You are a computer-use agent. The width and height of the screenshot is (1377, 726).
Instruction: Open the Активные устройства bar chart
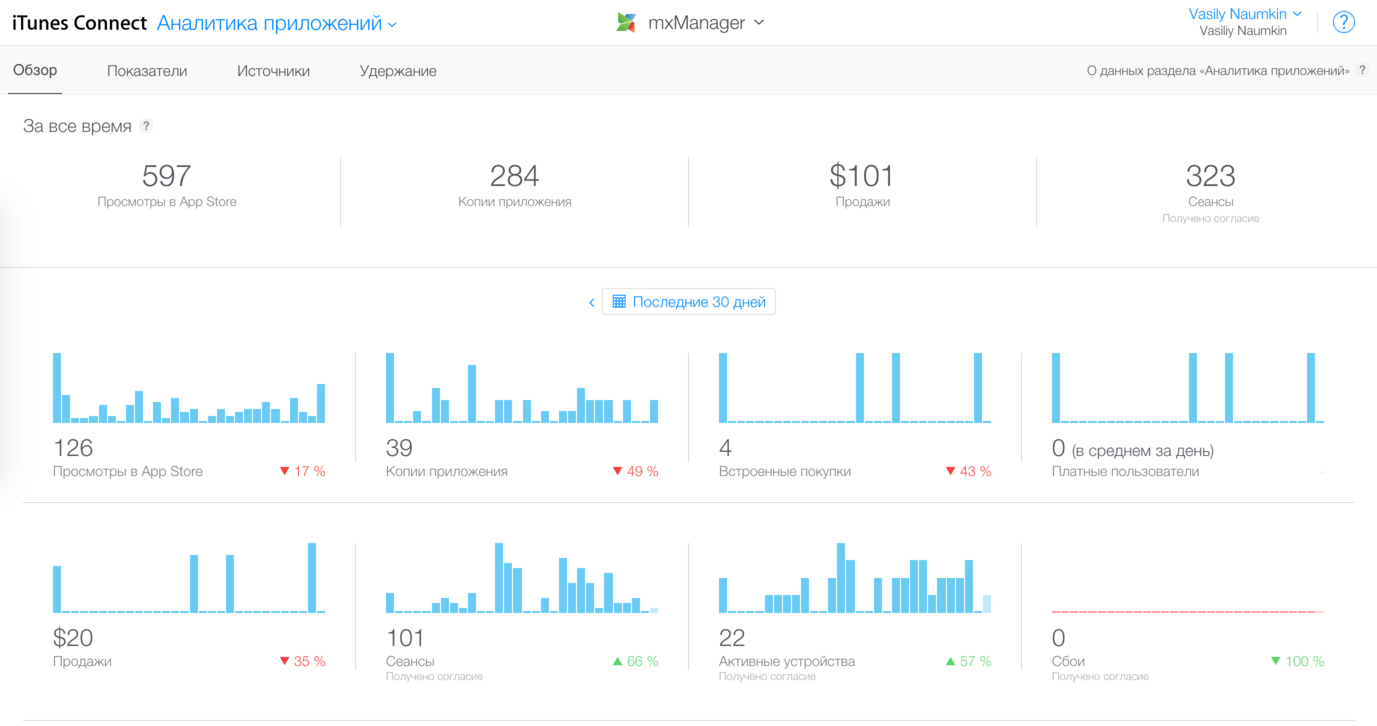(x=855, y=578)
